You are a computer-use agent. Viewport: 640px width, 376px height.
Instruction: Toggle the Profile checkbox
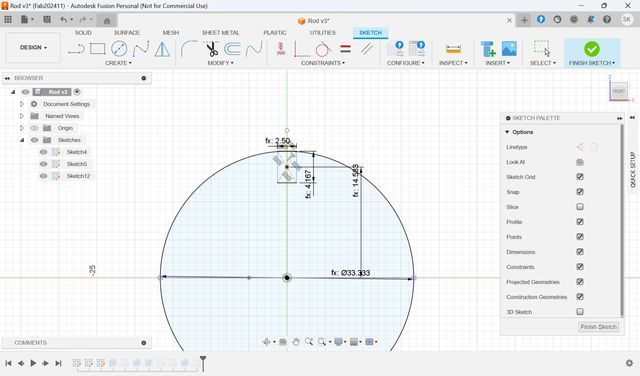click(580, 222)
